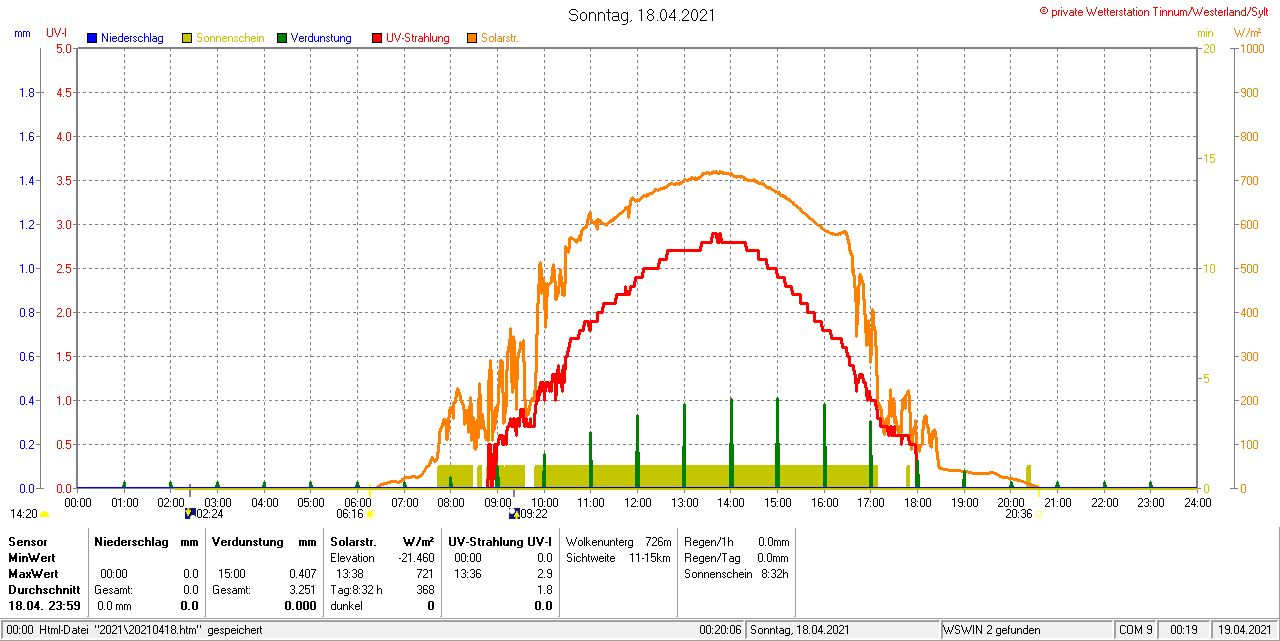Click the 1.4 value on mm axis

point(28,181)
